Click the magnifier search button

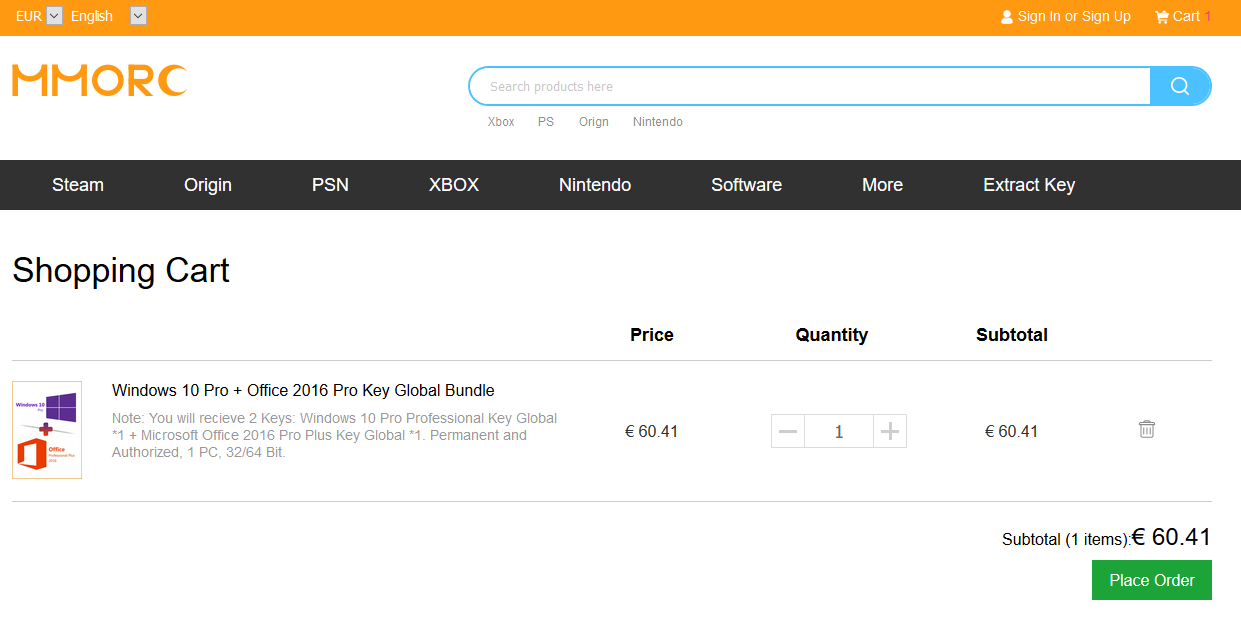pos(1180,86)
